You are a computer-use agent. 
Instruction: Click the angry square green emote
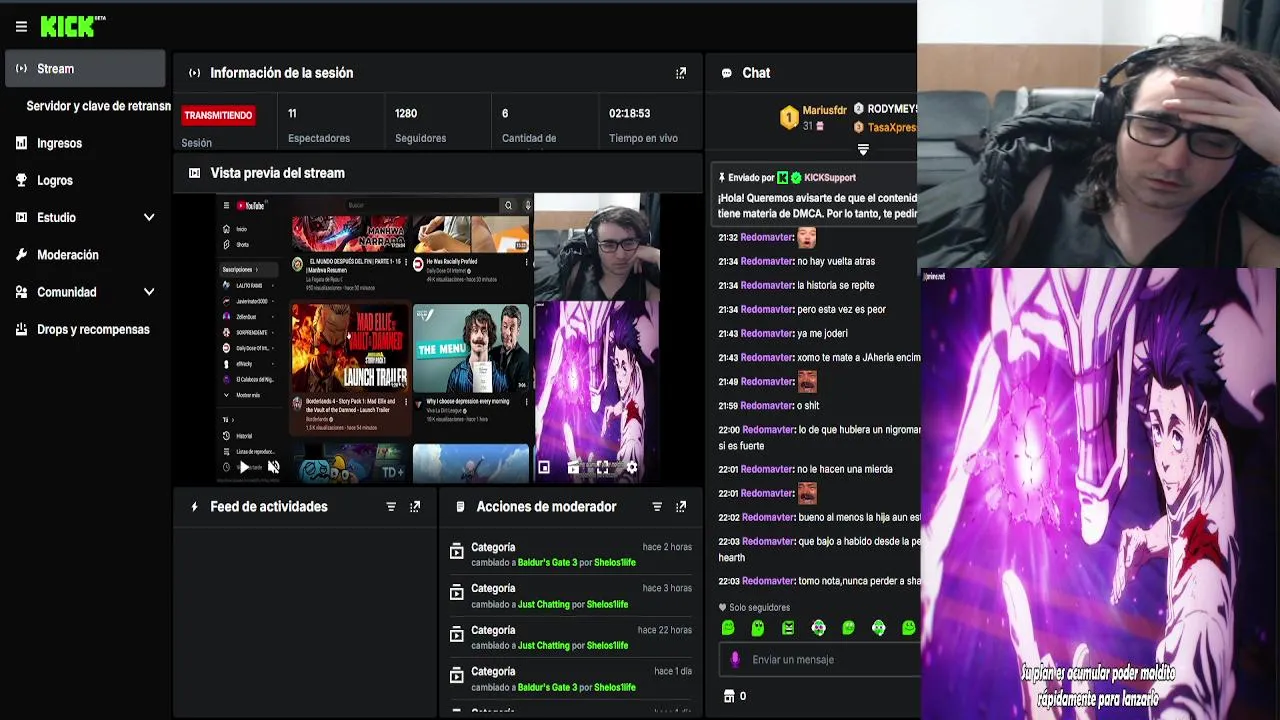tap(788, 628)
